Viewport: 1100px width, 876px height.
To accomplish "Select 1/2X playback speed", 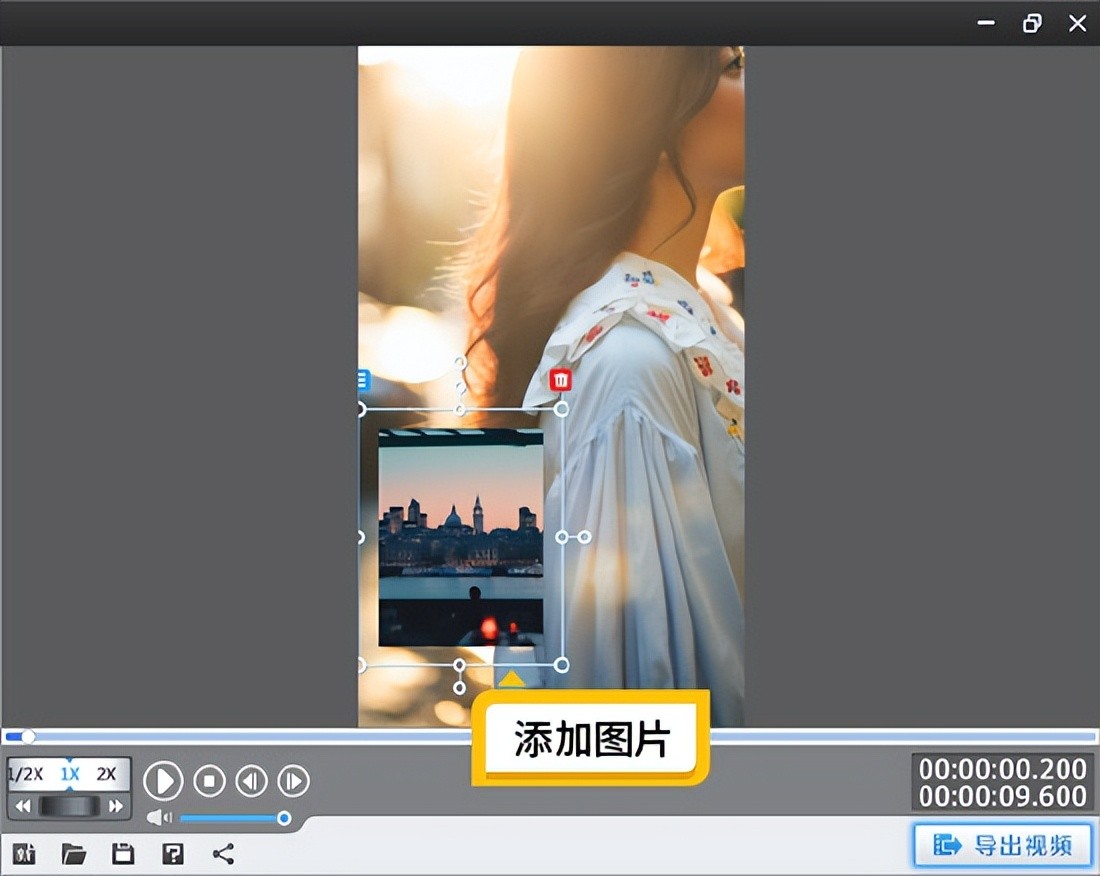I will click(x=26, y=773).
